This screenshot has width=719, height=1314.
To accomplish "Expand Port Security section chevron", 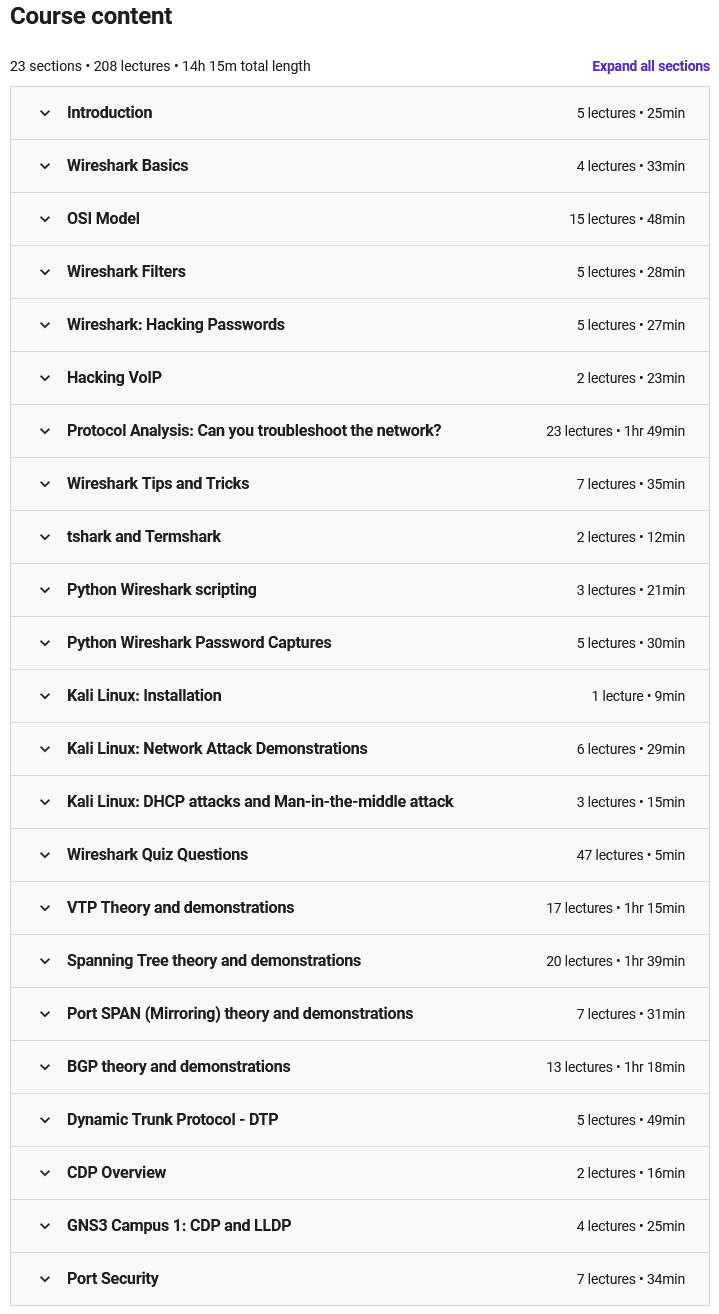I will [x=45, y=1279].
